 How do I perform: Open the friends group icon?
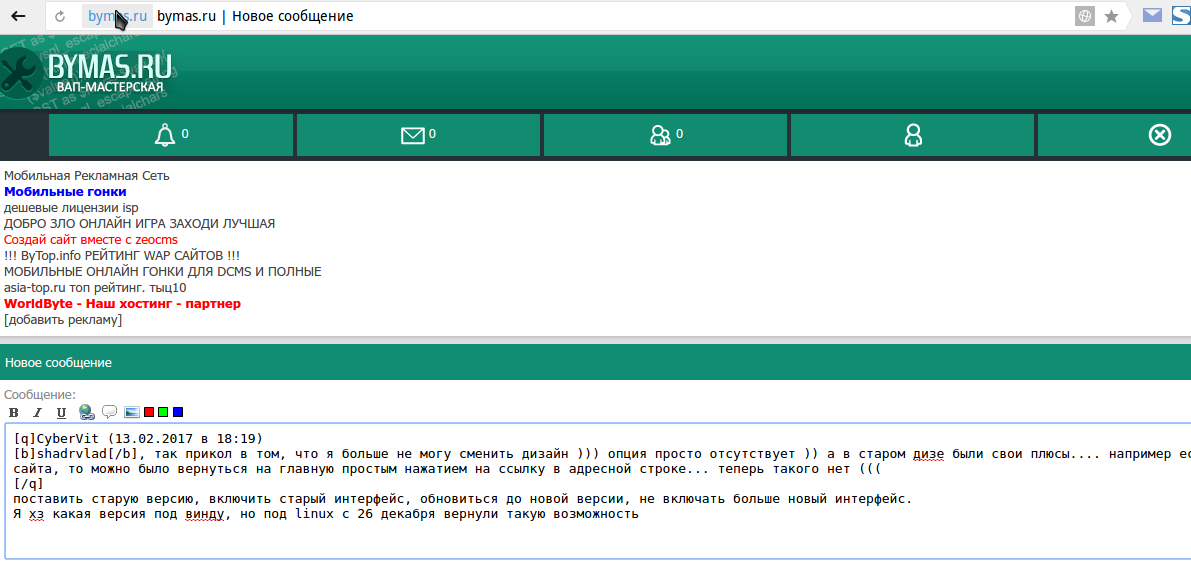tap(660, 135)
